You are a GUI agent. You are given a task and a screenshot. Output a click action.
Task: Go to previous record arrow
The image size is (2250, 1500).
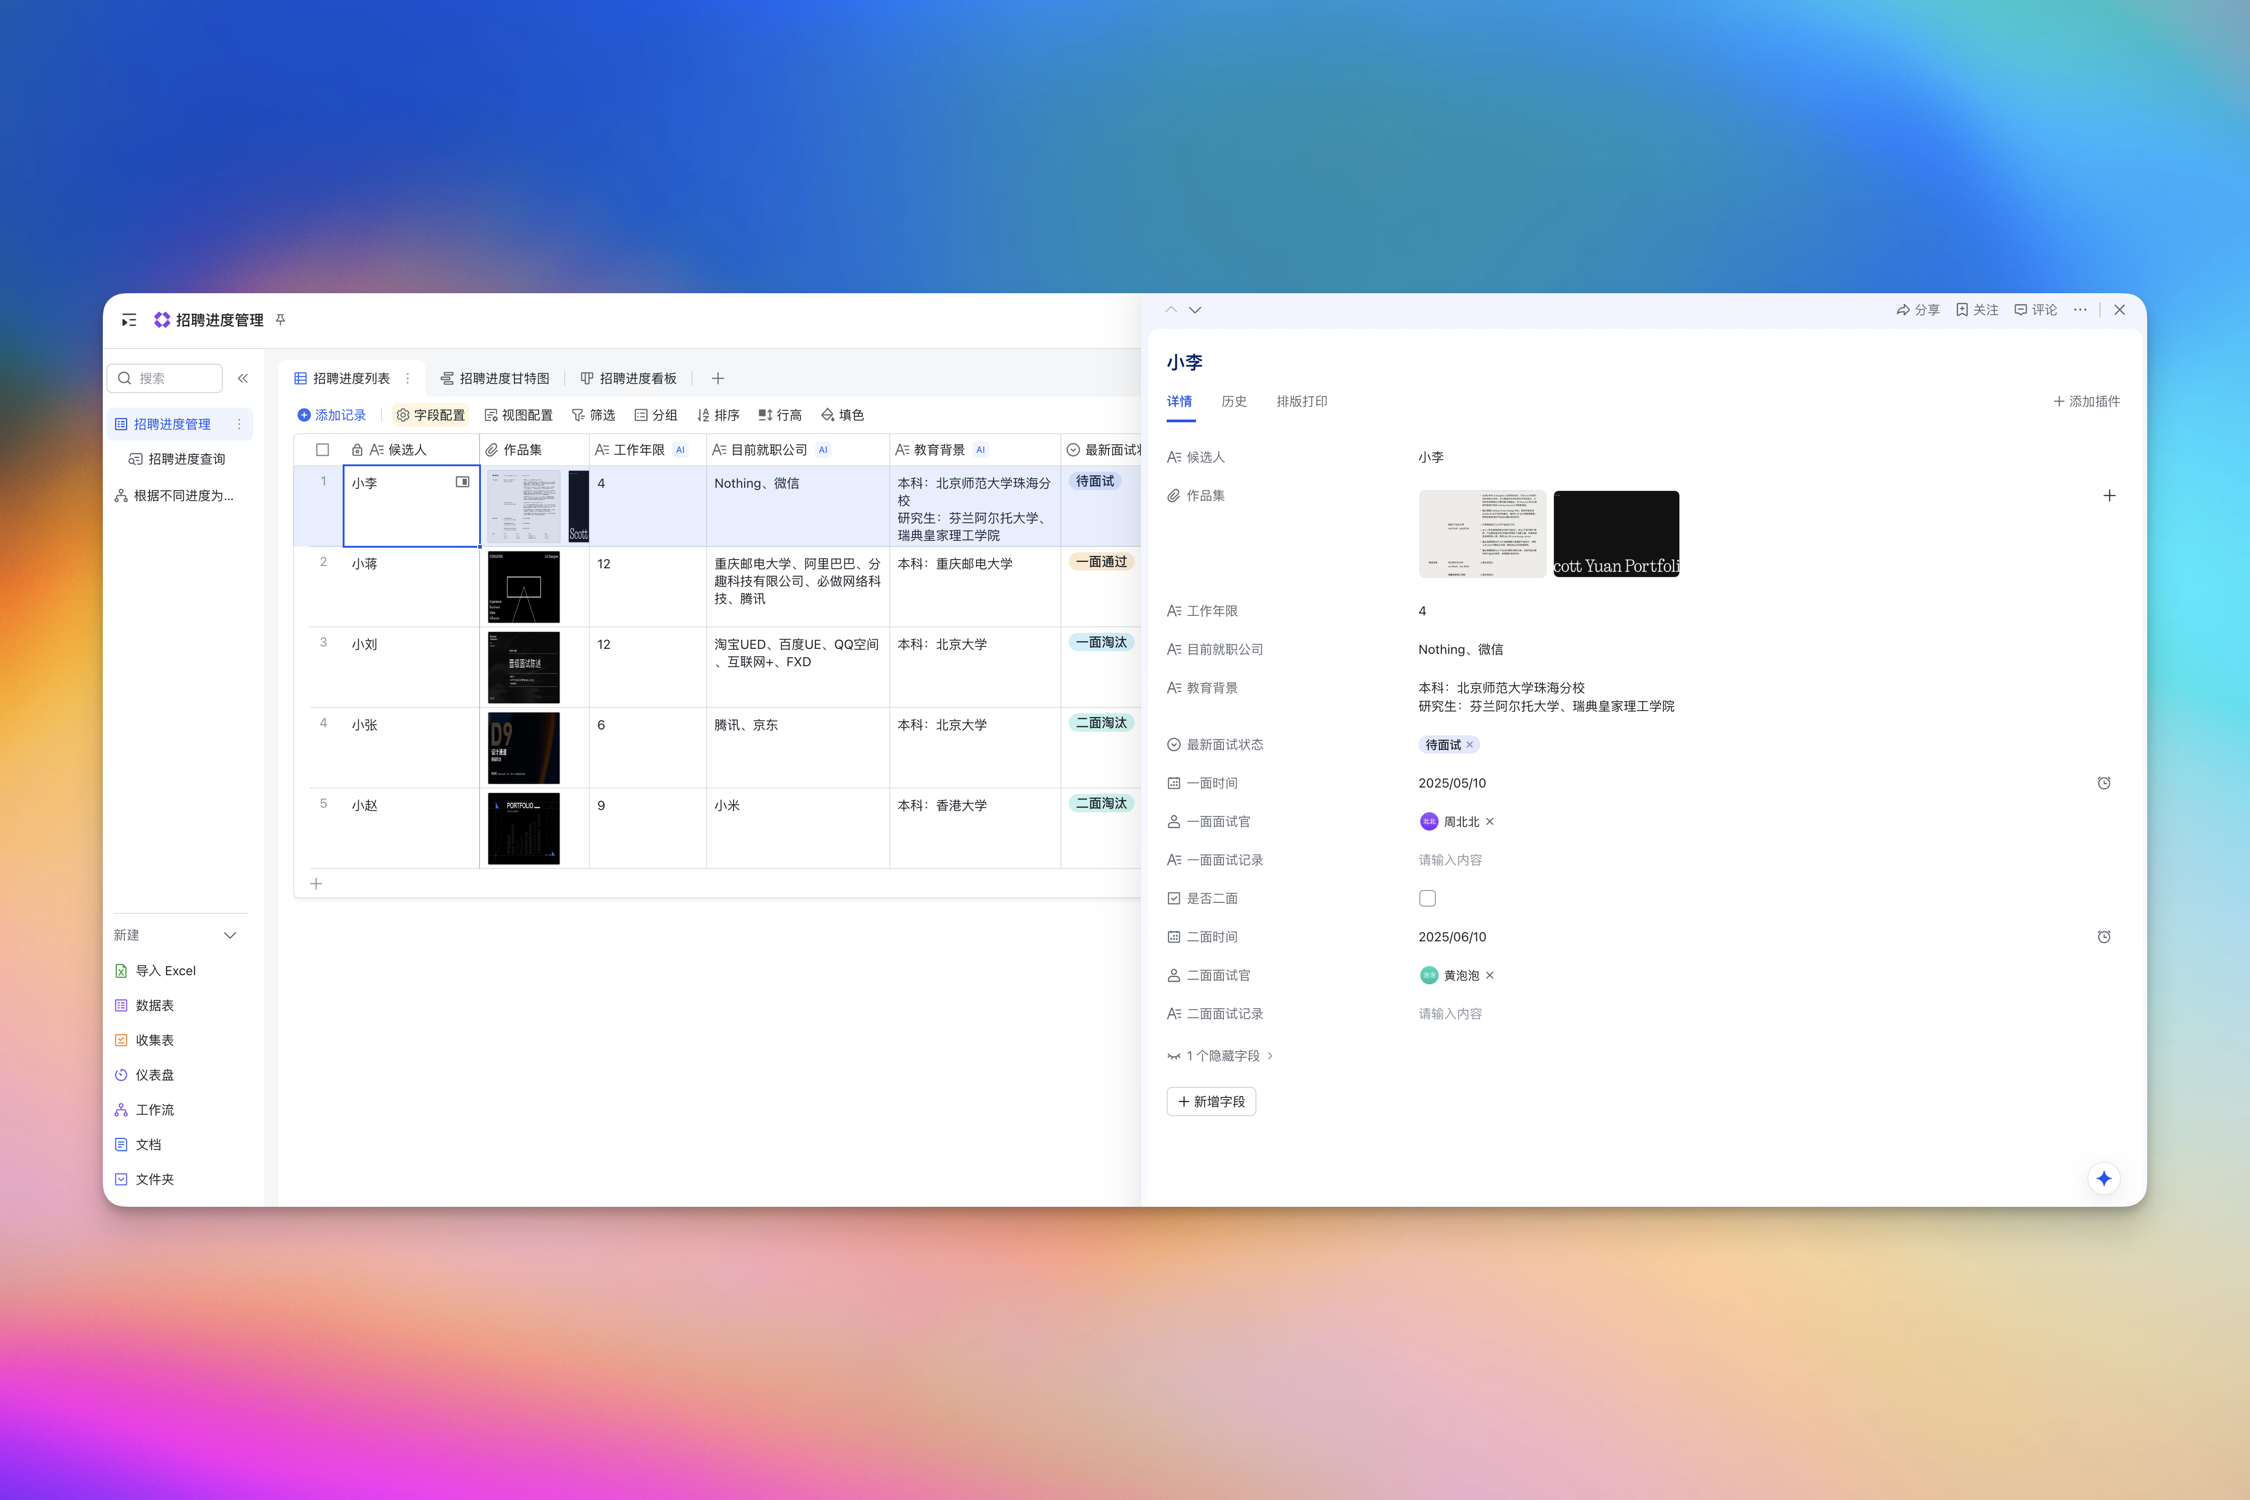[x=1171, y=310]
